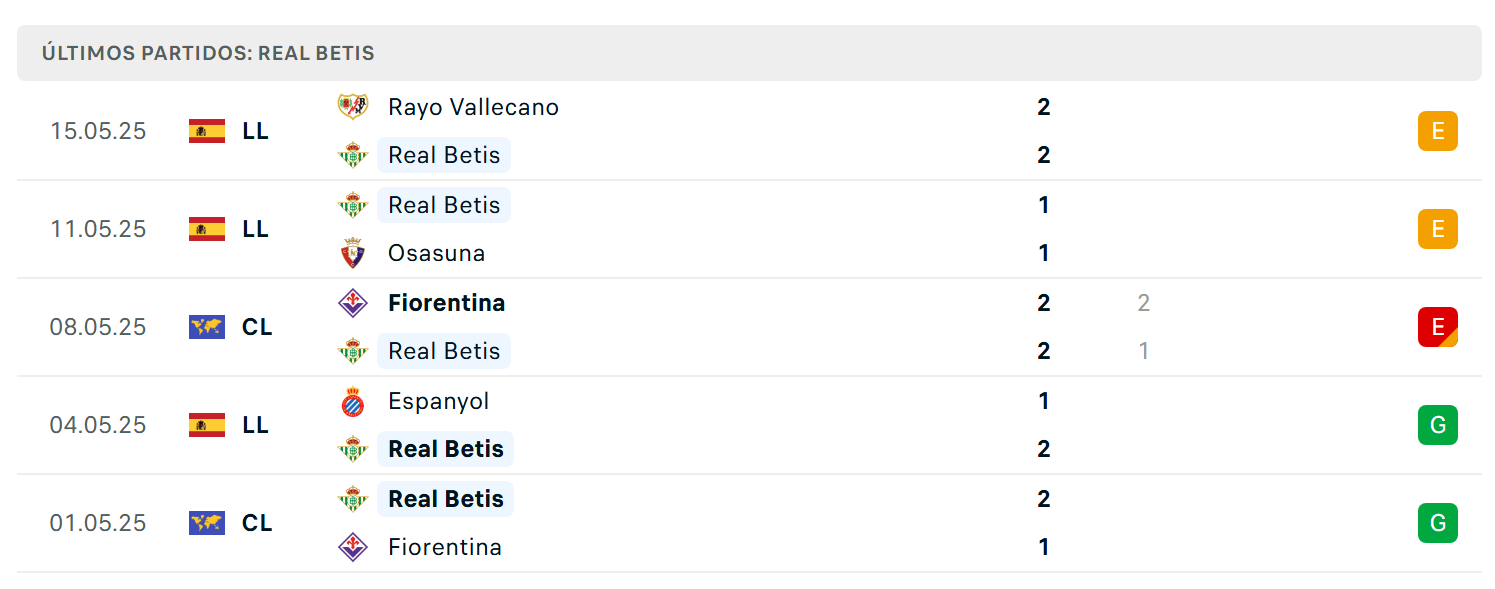Open the Osasuna team link
Image resolution: width=1495 pixels, height=589 pixels.
pyautogui.click(x=437, y=253)
